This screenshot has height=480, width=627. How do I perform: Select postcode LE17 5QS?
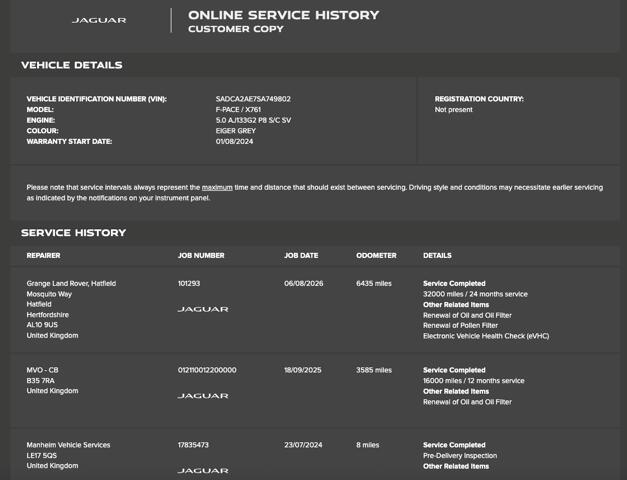pos(42,455)
